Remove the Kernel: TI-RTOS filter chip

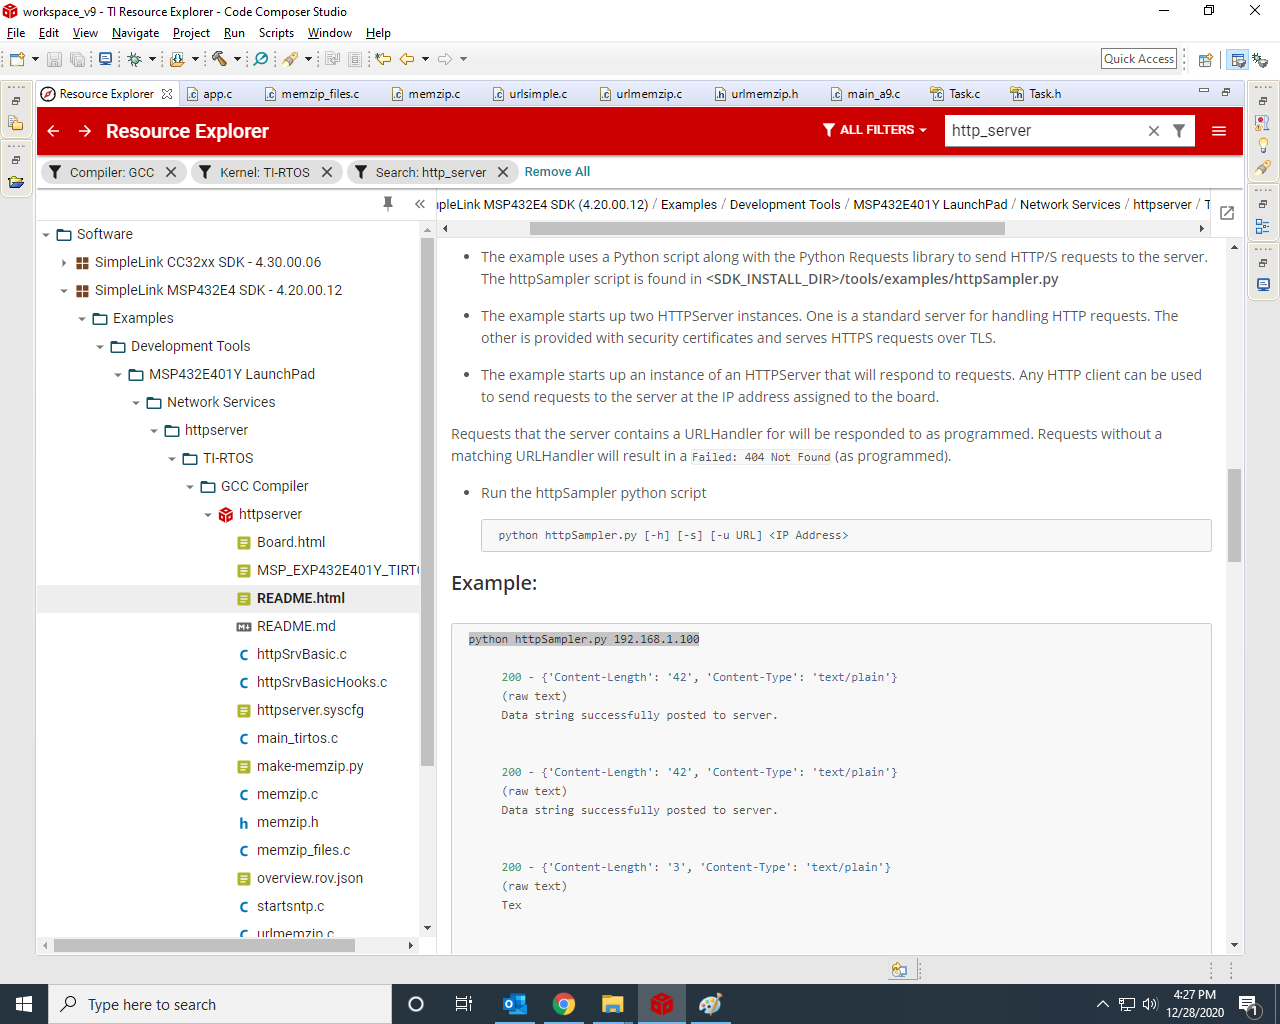tap(327, 172)
